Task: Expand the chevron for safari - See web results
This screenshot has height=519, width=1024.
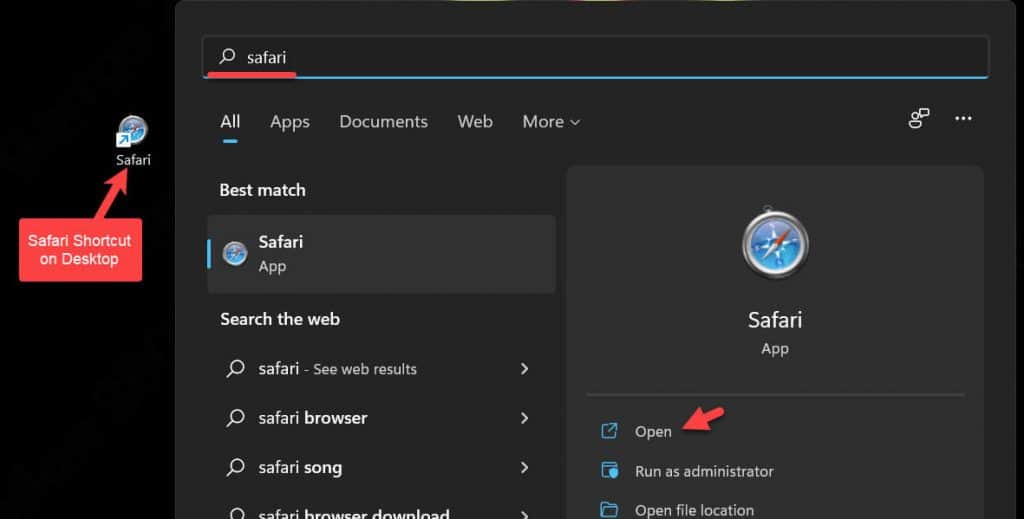Action: pyautogui.click(x=525, y=369)
